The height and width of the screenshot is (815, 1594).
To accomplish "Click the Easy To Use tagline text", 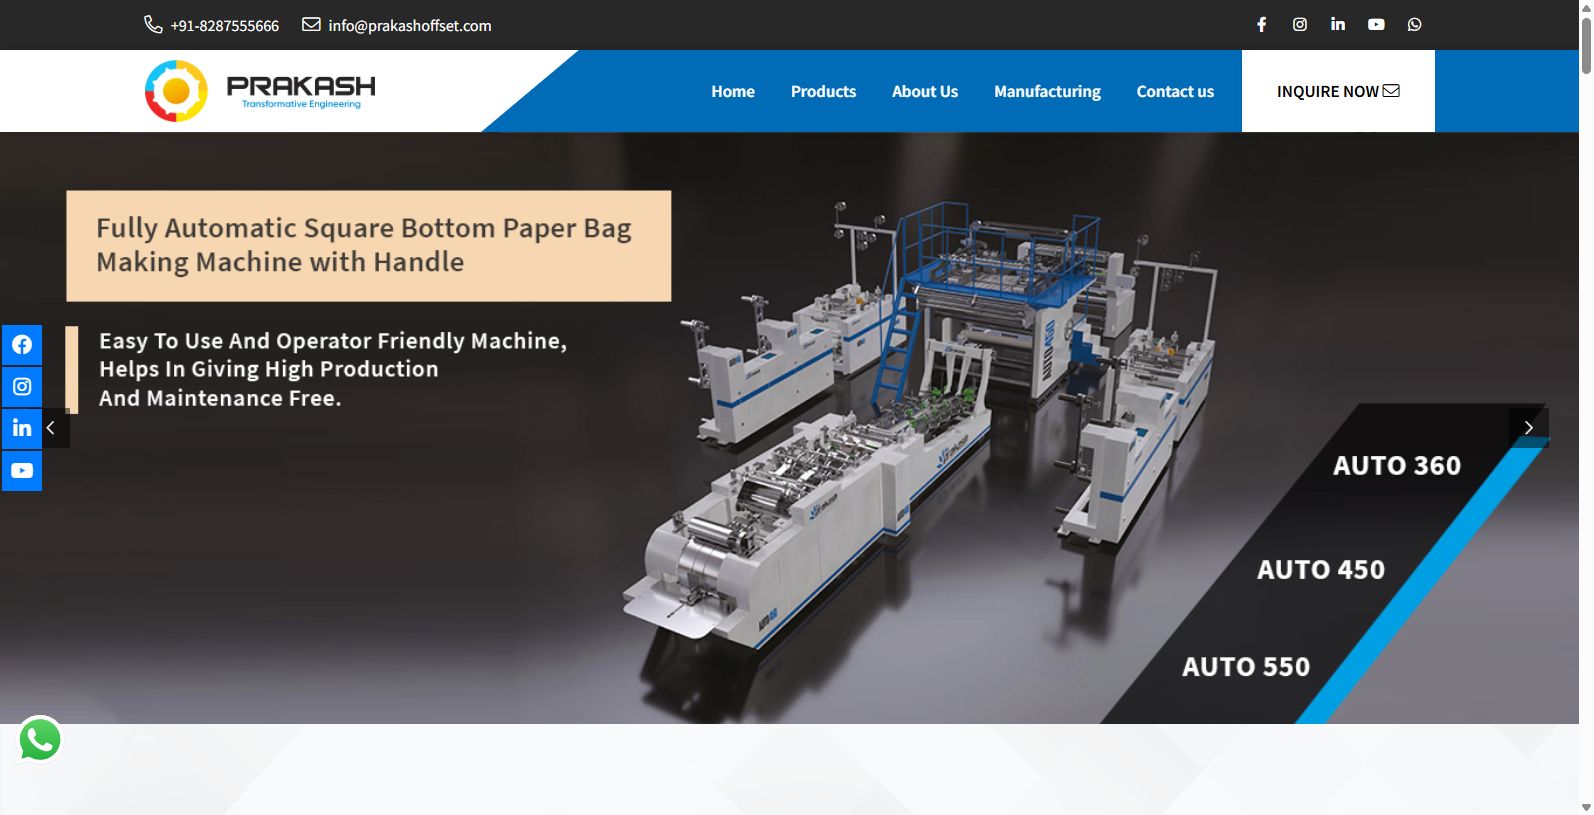I will click(x=333, y=369).
